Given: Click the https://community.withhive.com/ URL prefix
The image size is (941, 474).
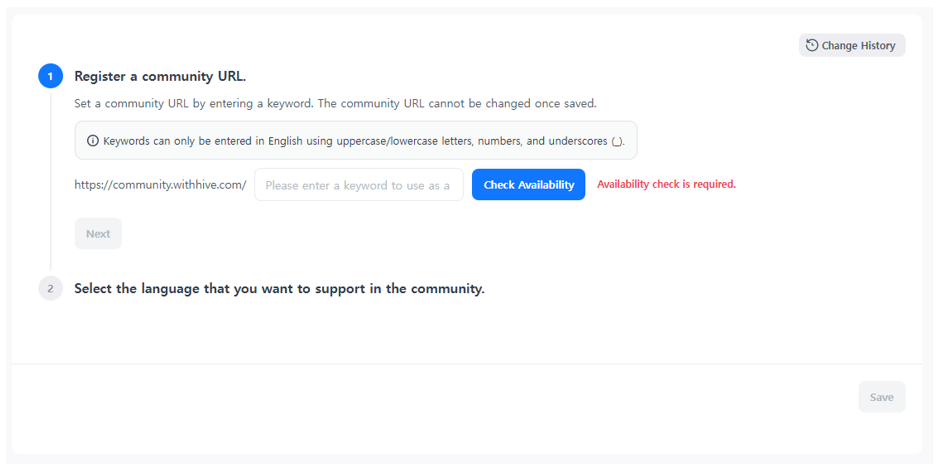Looking at the screenshot, I should 160,185.
